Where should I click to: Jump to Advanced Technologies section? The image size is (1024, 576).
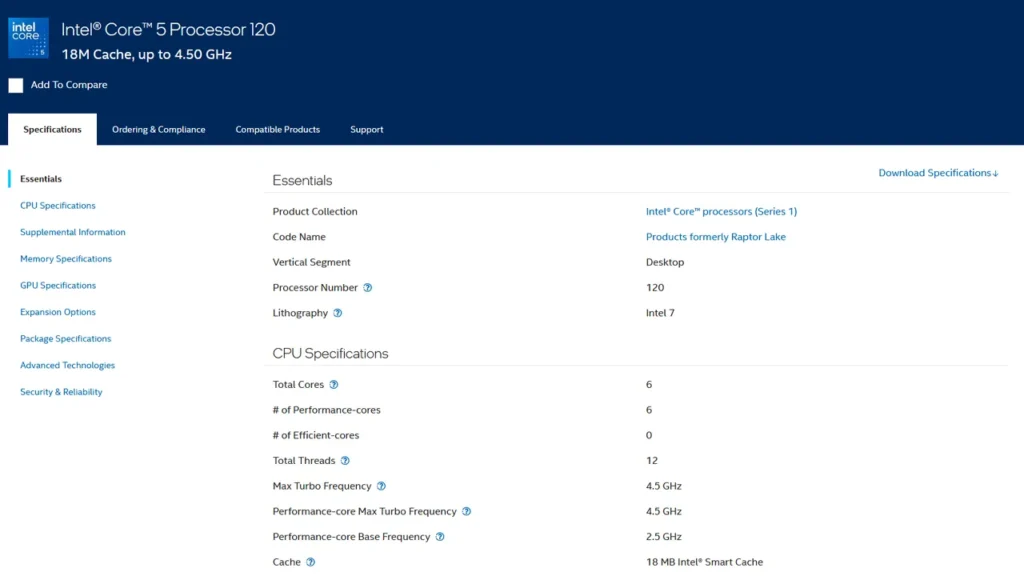(x=67, y=366)
